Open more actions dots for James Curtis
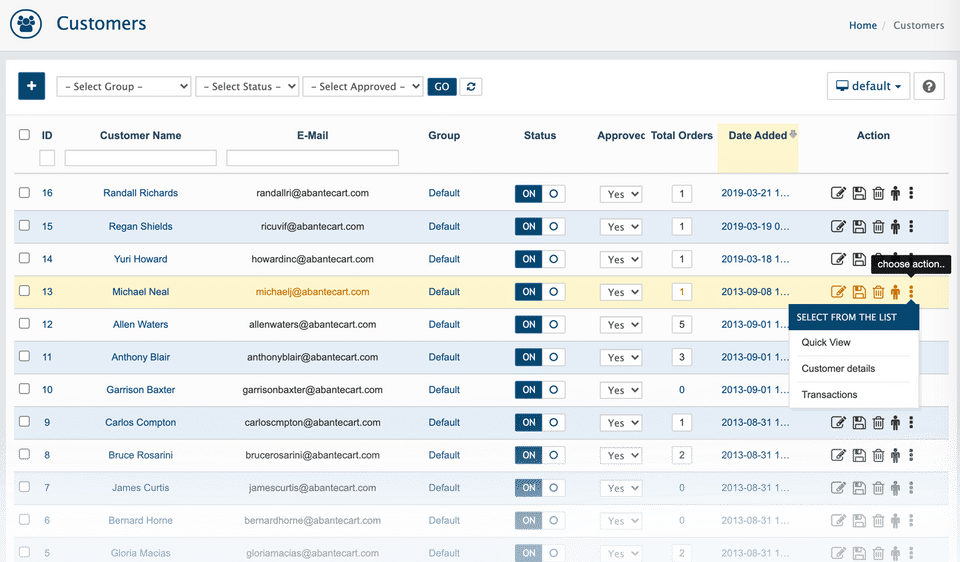The image size is (960, 562). point(911,488)
